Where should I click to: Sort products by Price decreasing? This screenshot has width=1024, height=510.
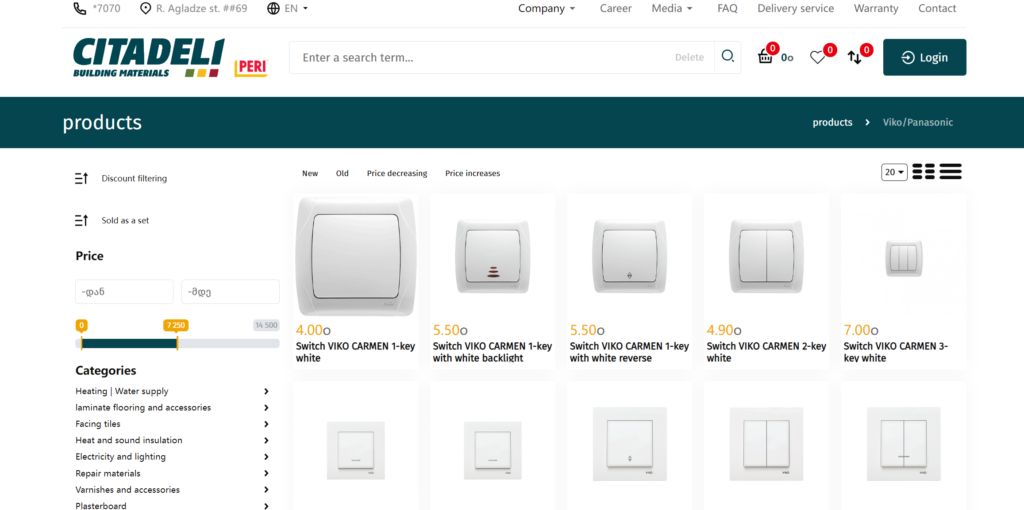click(x=396, y=173)
